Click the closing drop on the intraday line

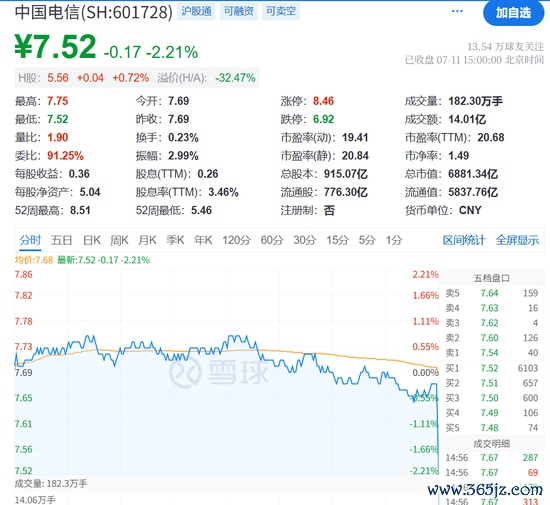click(x=438, y=428)
